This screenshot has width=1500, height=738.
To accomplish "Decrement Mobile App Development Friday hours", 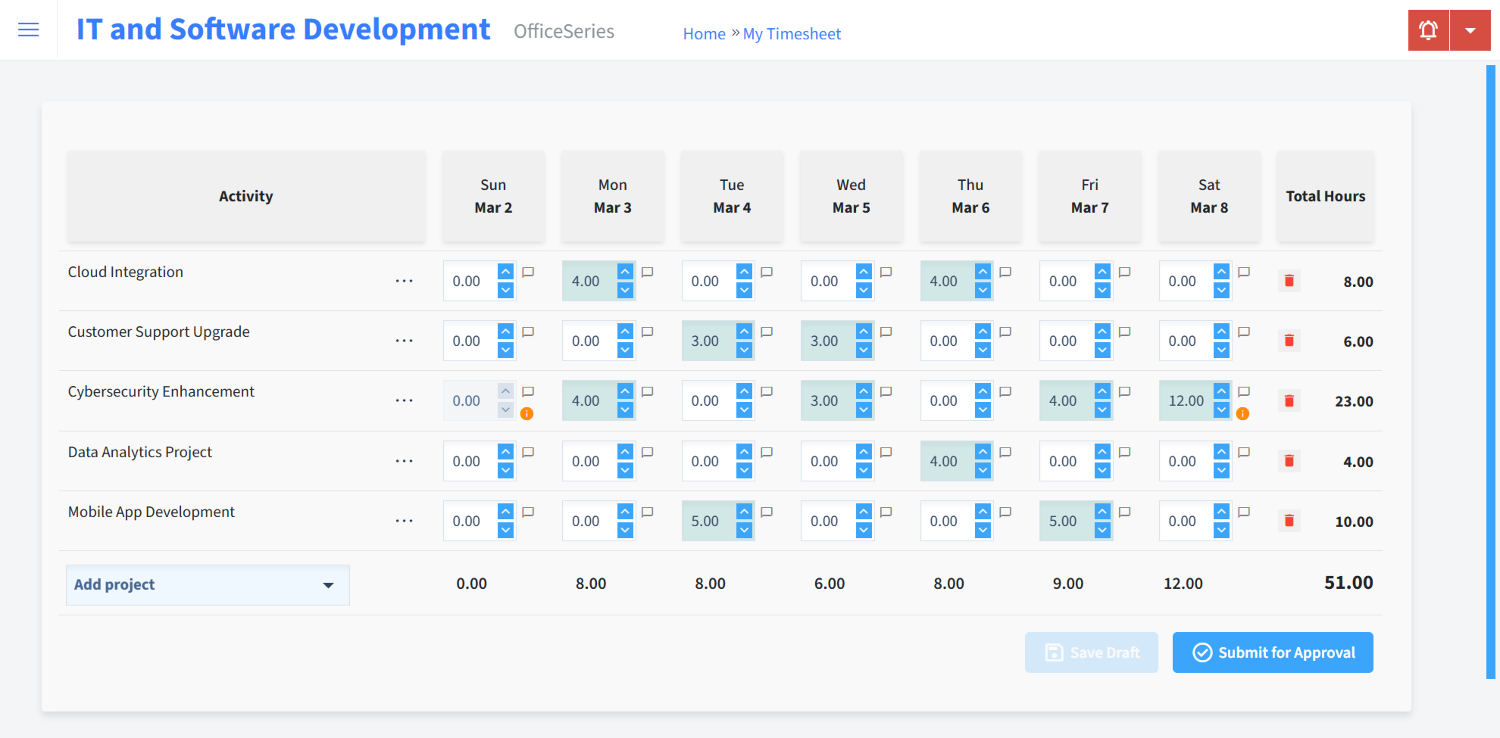I will pyautogui.click(x=1102, y=528).
